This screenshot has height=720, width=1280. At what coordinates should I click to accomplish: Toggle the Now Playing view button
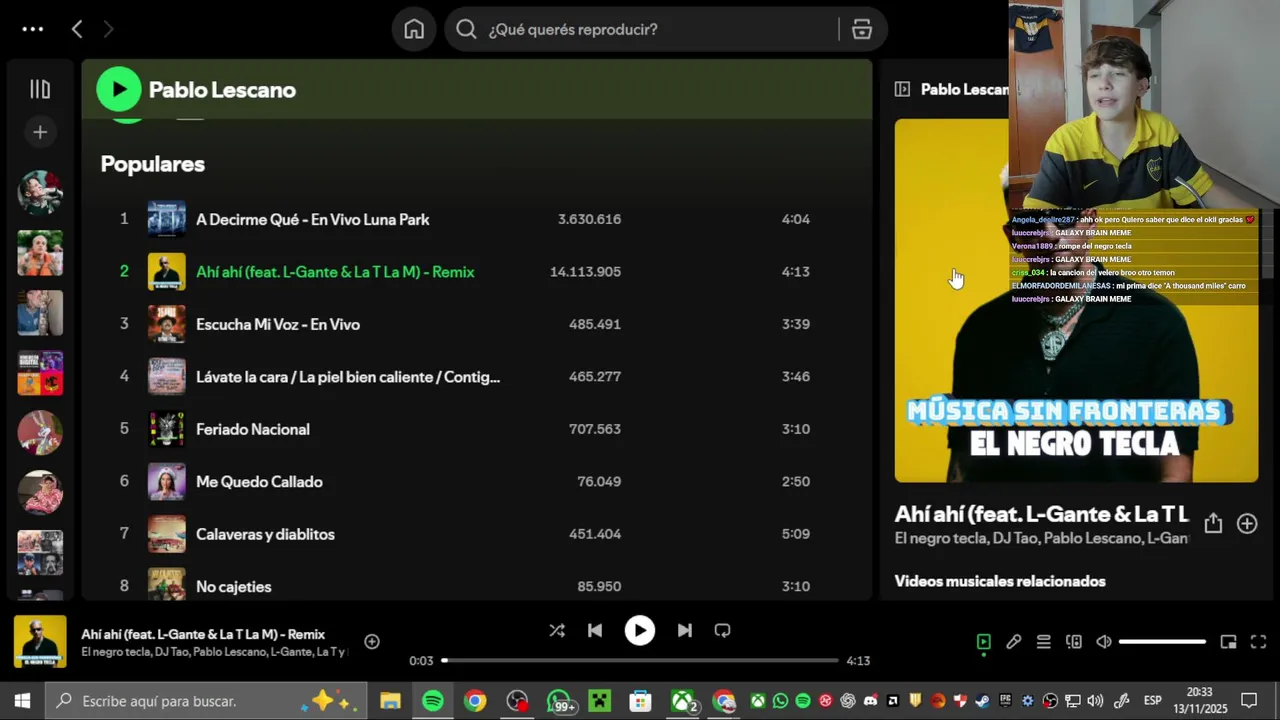(x=984, y=642)
